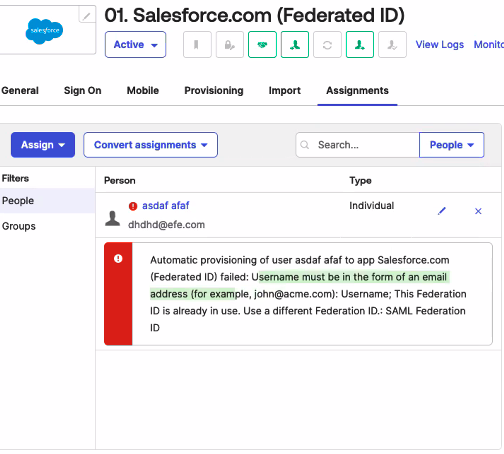
Task: Open the Assign dropdown button
Action: coord(43,145)
